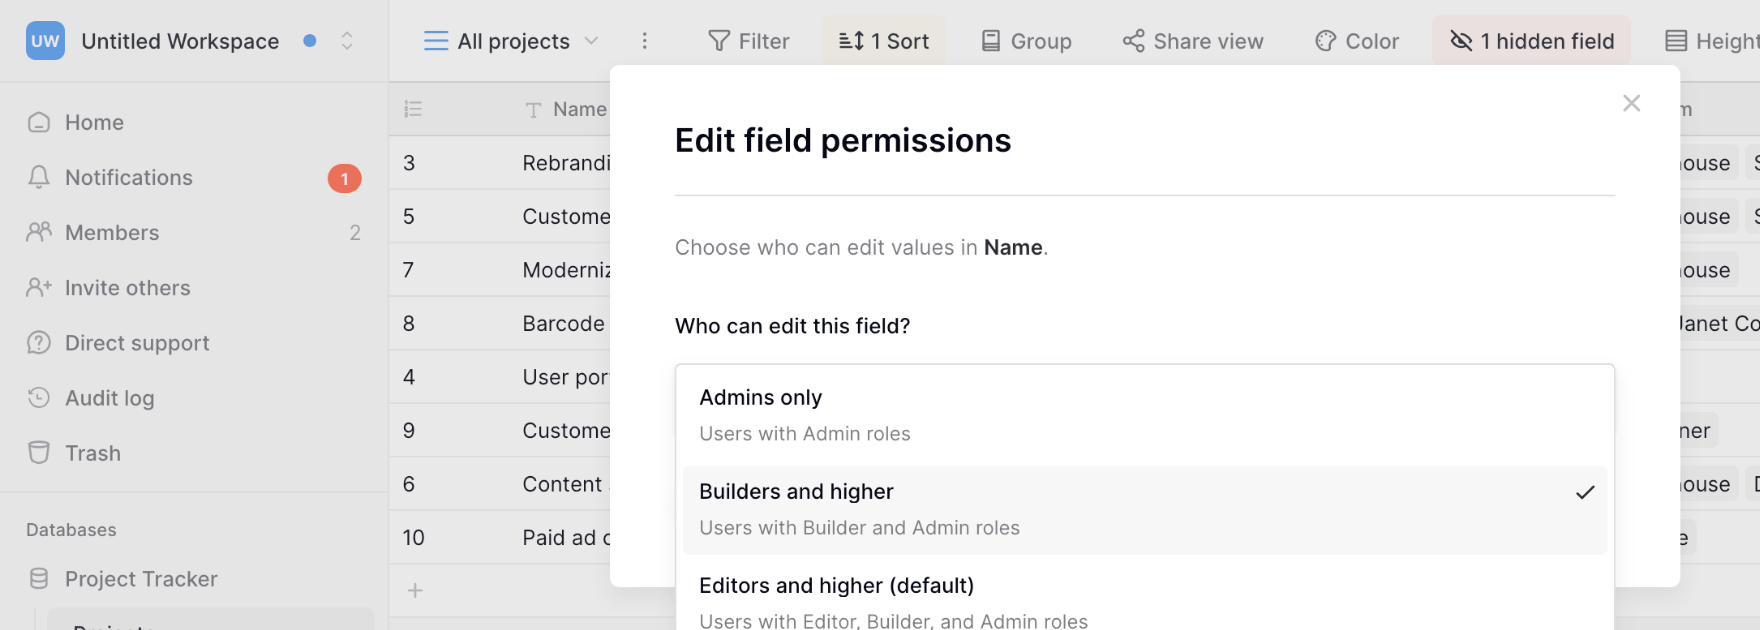Viewport: 1760px width, 630px height.
Task: Open the Audit log
Action: (109, 398)
